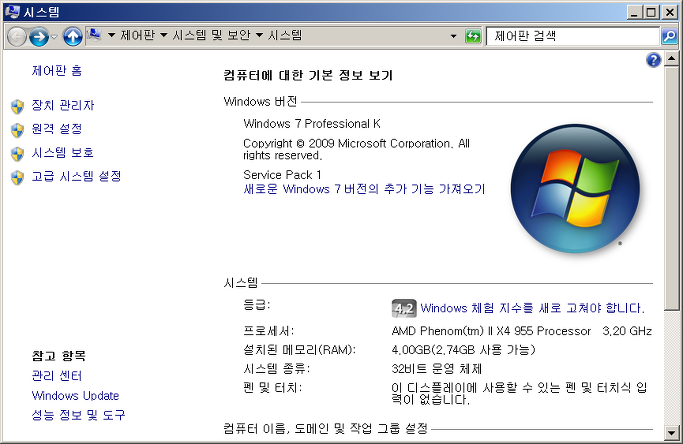Expand the dropdown arrow before 시스템 및 보안
The width and height of the screenshot is (683, 444).
(x=164, y=35)
